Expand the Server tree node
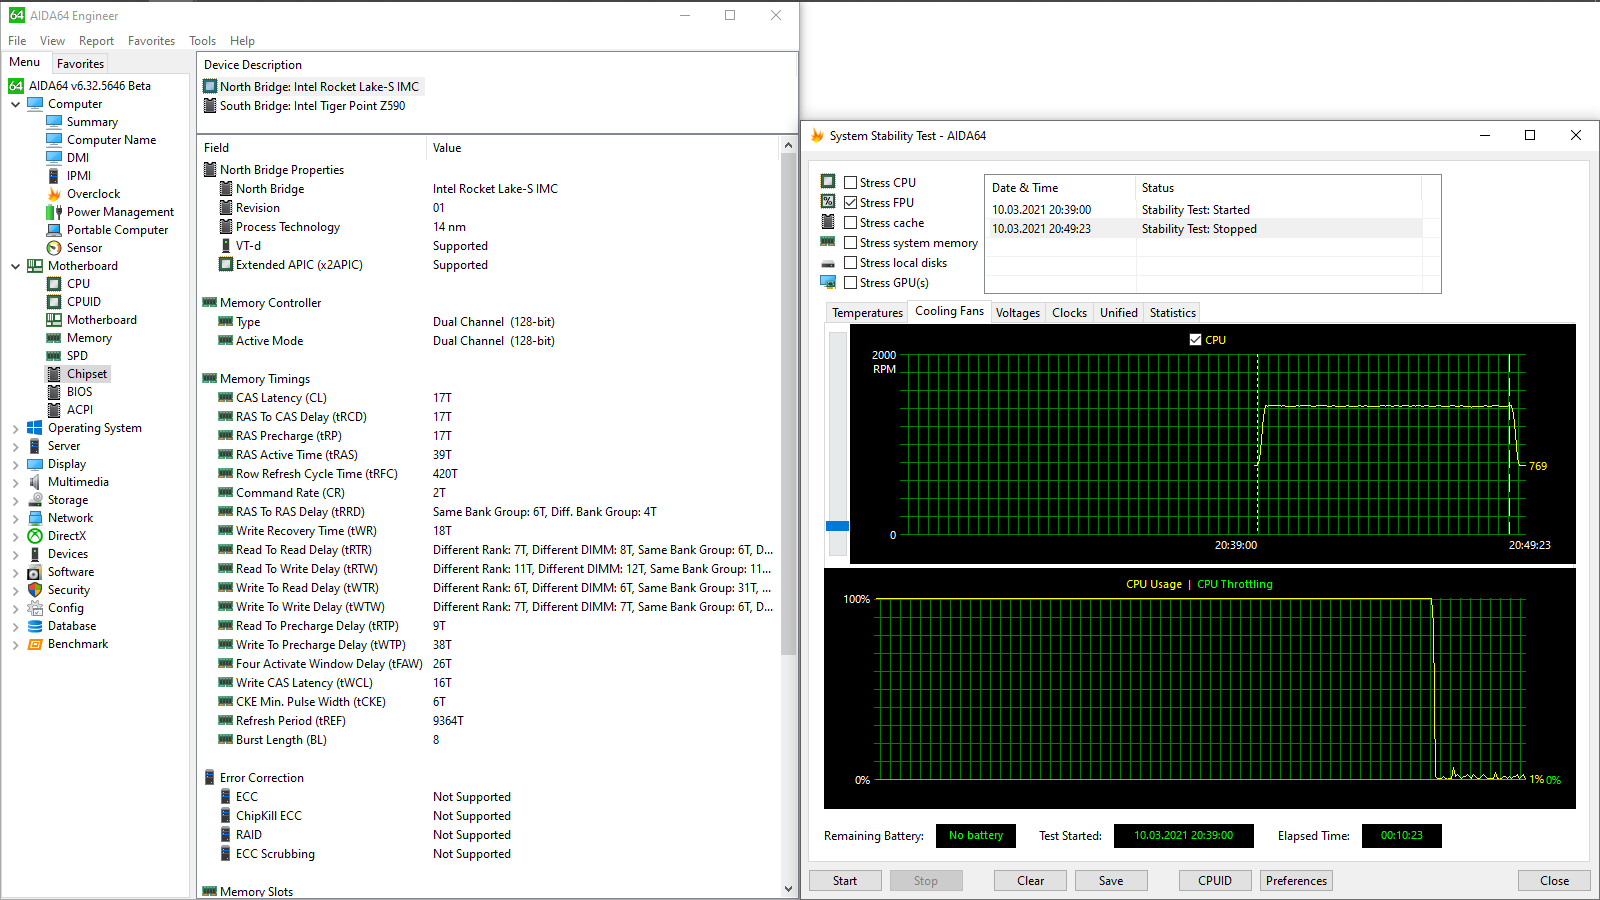This screenshot has width=1600, height=900. click(x=16, y=446)
